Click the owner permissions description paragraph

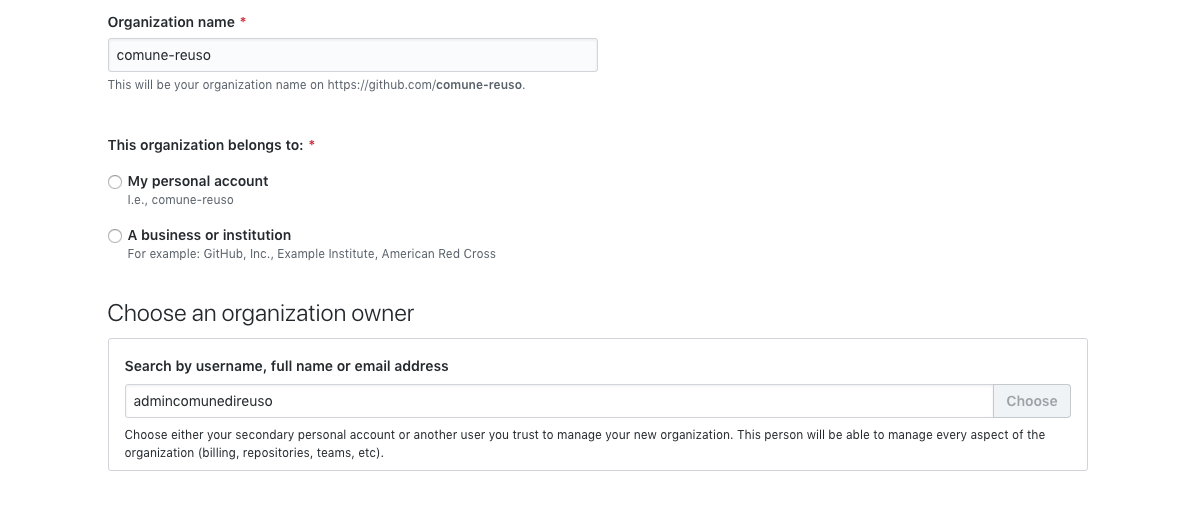point(584,443)
